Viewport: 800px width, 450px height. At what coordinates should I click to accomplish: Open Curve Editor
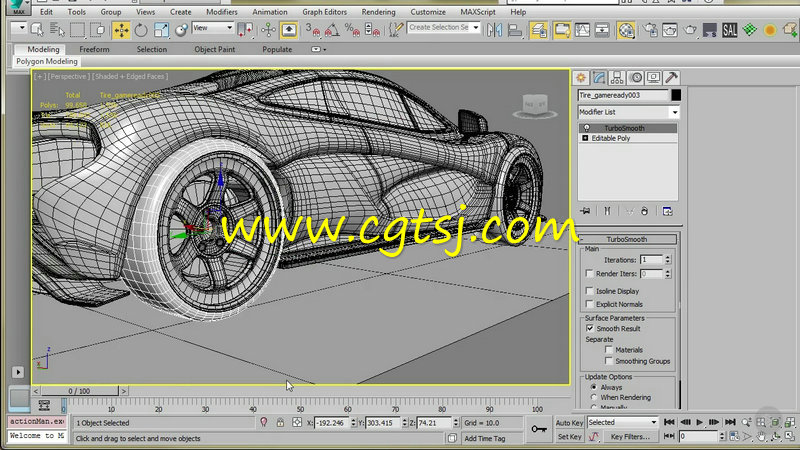582,30
